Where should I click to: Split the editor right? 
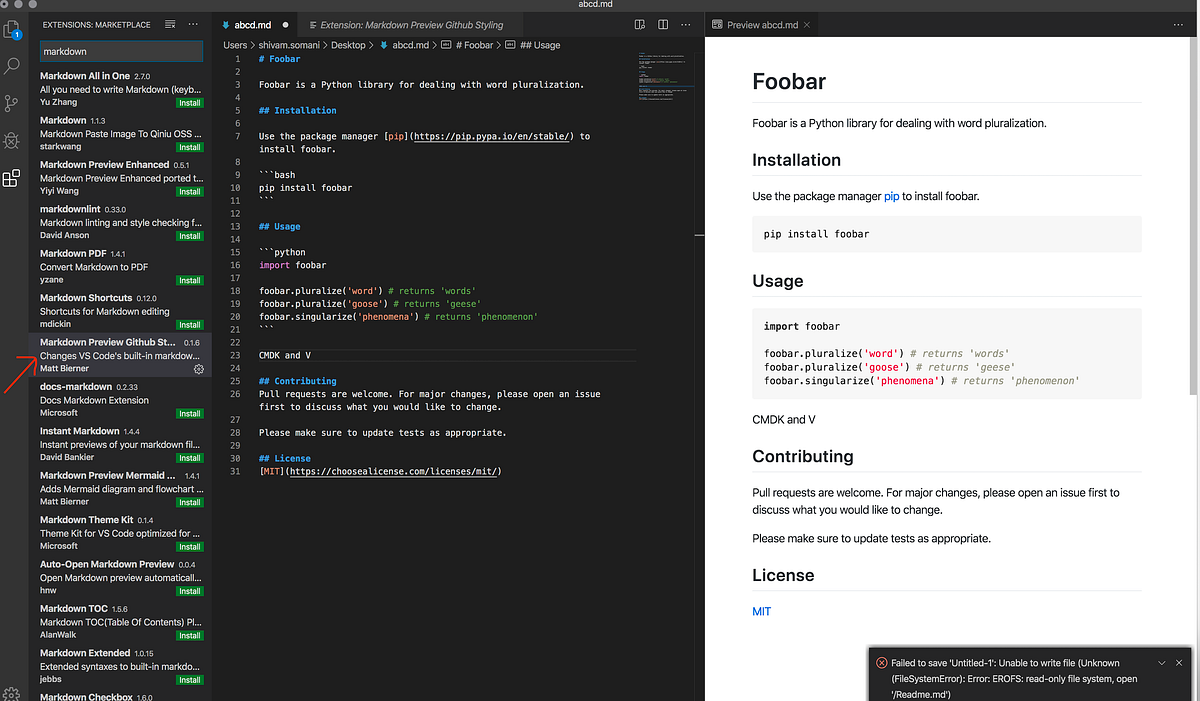coord(665,24)
